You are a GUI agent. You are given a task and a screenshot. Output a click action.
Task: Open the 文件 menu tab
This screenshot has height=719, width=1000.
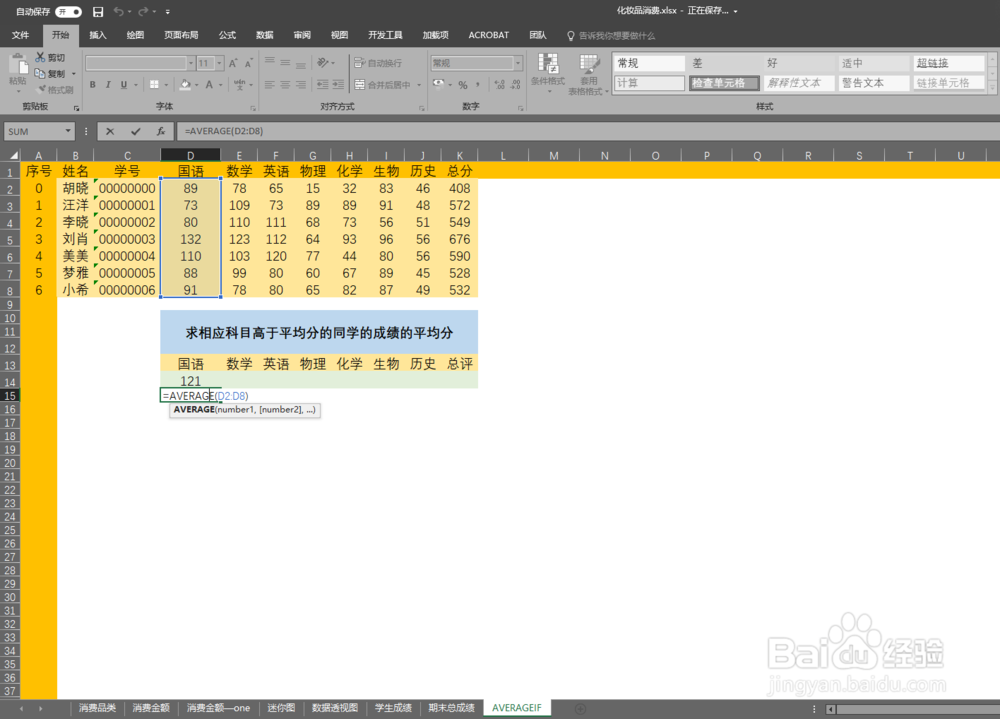[20, 35]
